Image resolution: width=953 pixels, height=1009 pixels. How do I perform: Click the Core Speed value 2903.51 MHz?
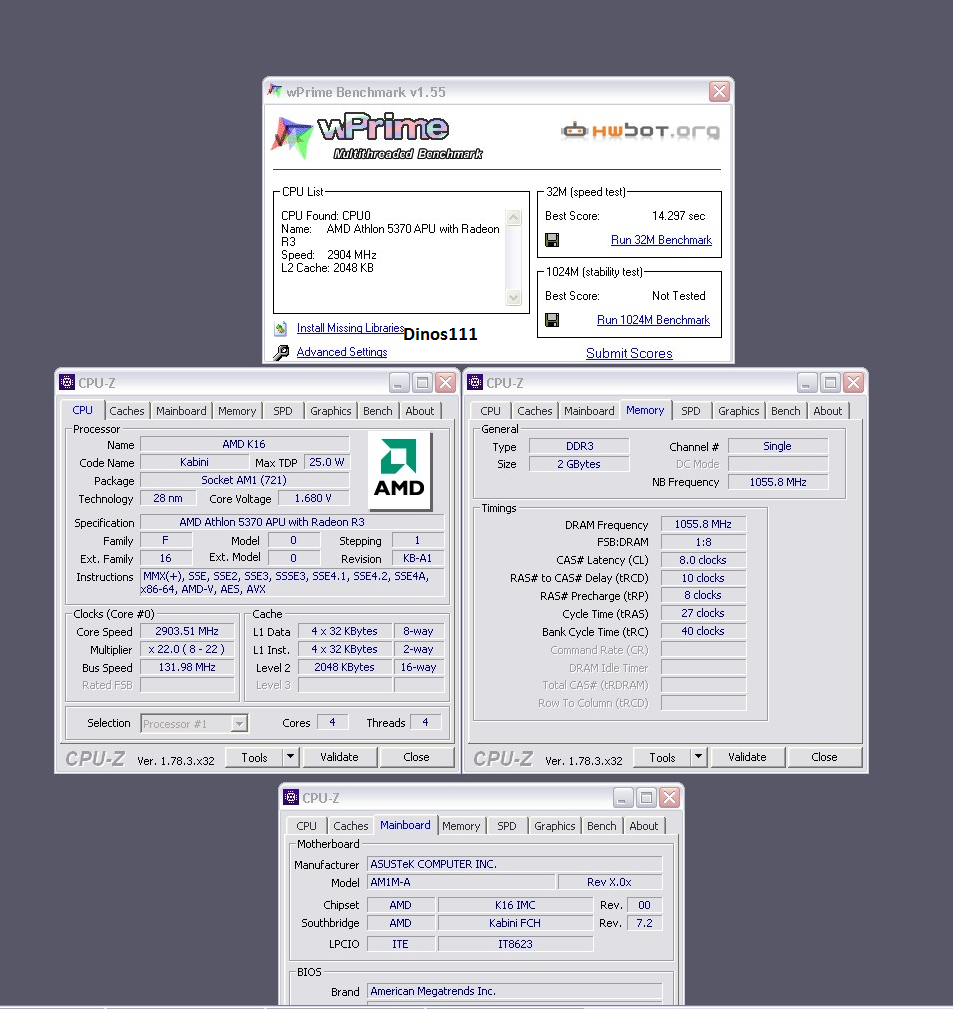(x=187, y=631)
